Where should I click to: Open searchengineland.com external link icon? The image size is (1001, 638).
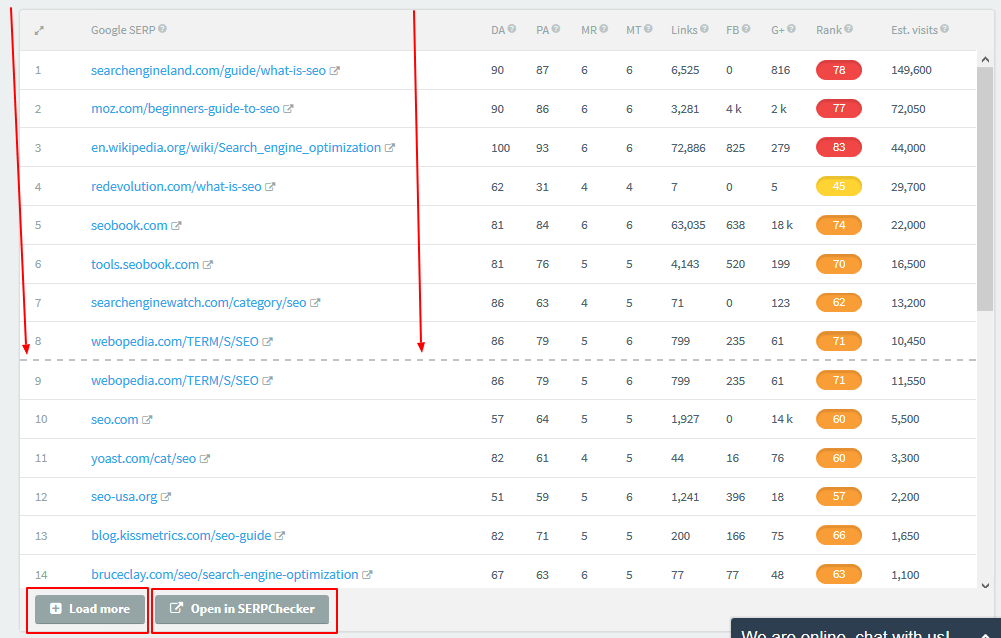tap(335, 71)
